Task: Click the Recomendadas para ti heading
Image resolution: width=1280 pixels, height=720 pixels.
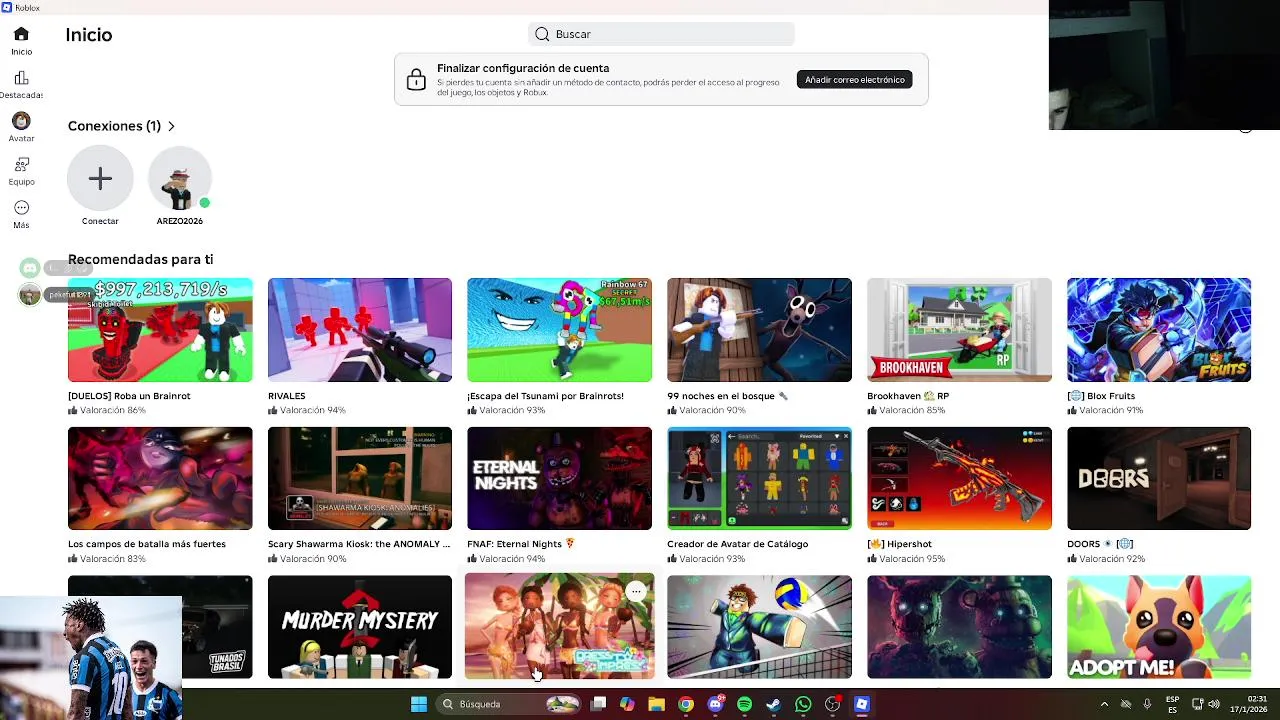Action: click(x=140, y=259)
